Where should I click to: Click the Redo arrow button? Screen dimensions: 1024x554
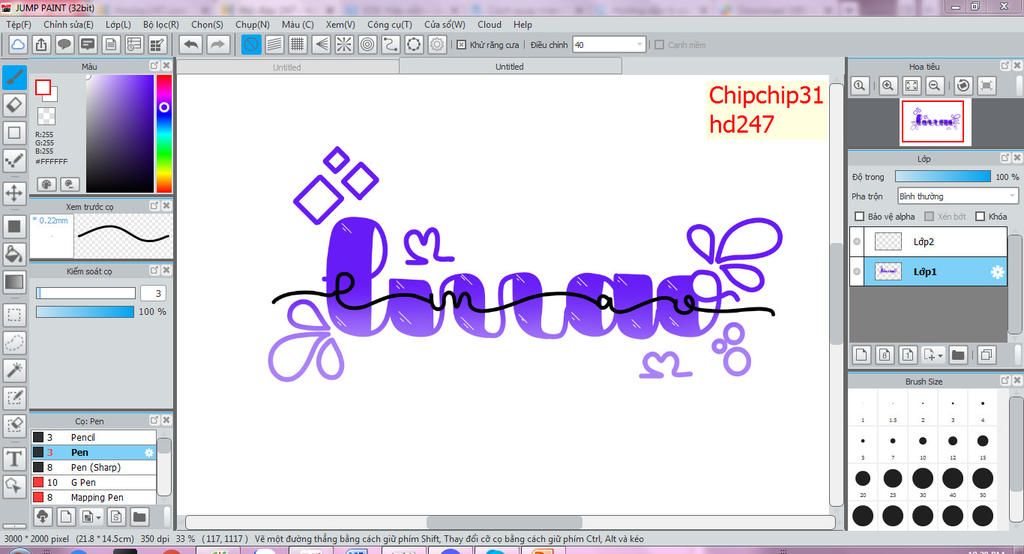218,44
